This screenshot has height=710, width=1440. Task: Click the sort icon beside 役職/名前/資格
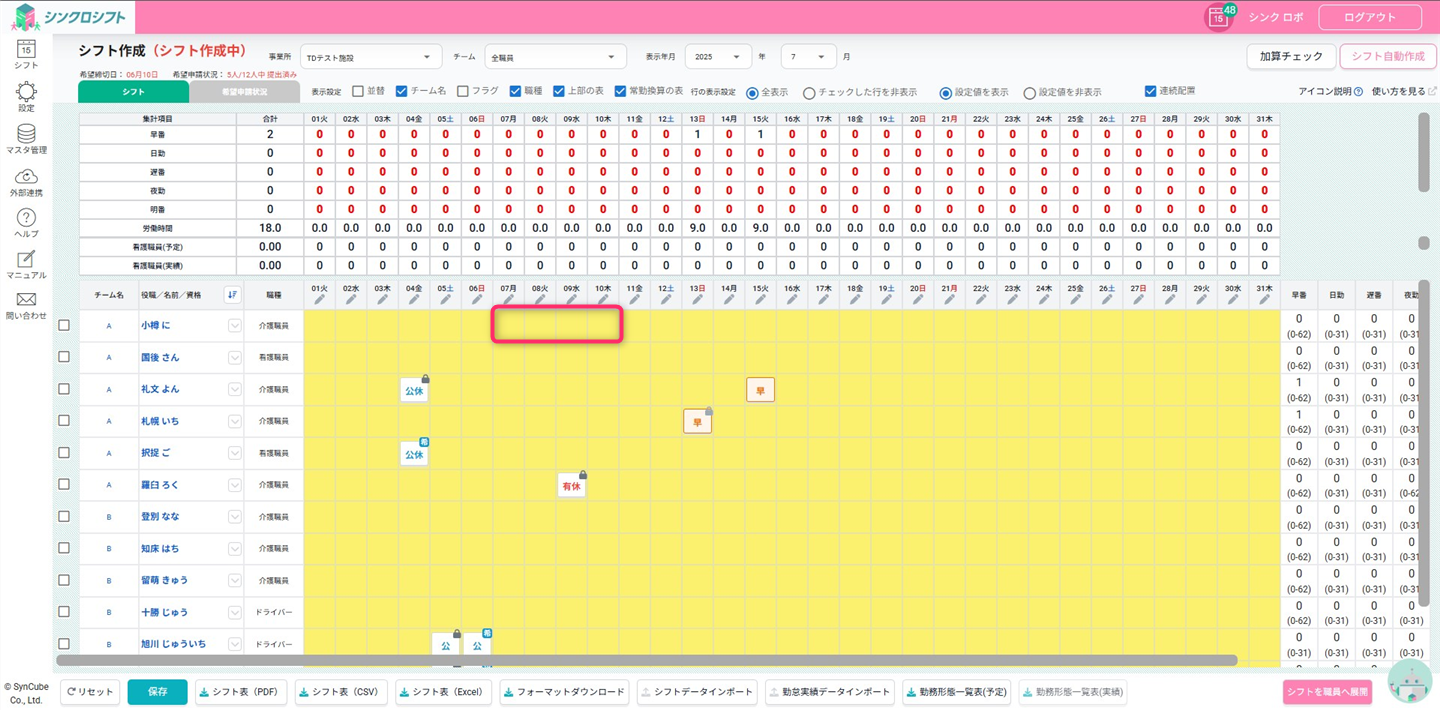click(x=232, y=295)
